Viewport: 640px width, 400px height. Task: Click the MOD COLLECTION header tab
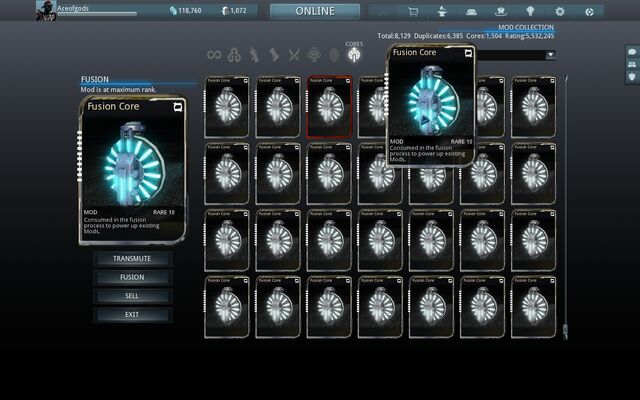526,27
